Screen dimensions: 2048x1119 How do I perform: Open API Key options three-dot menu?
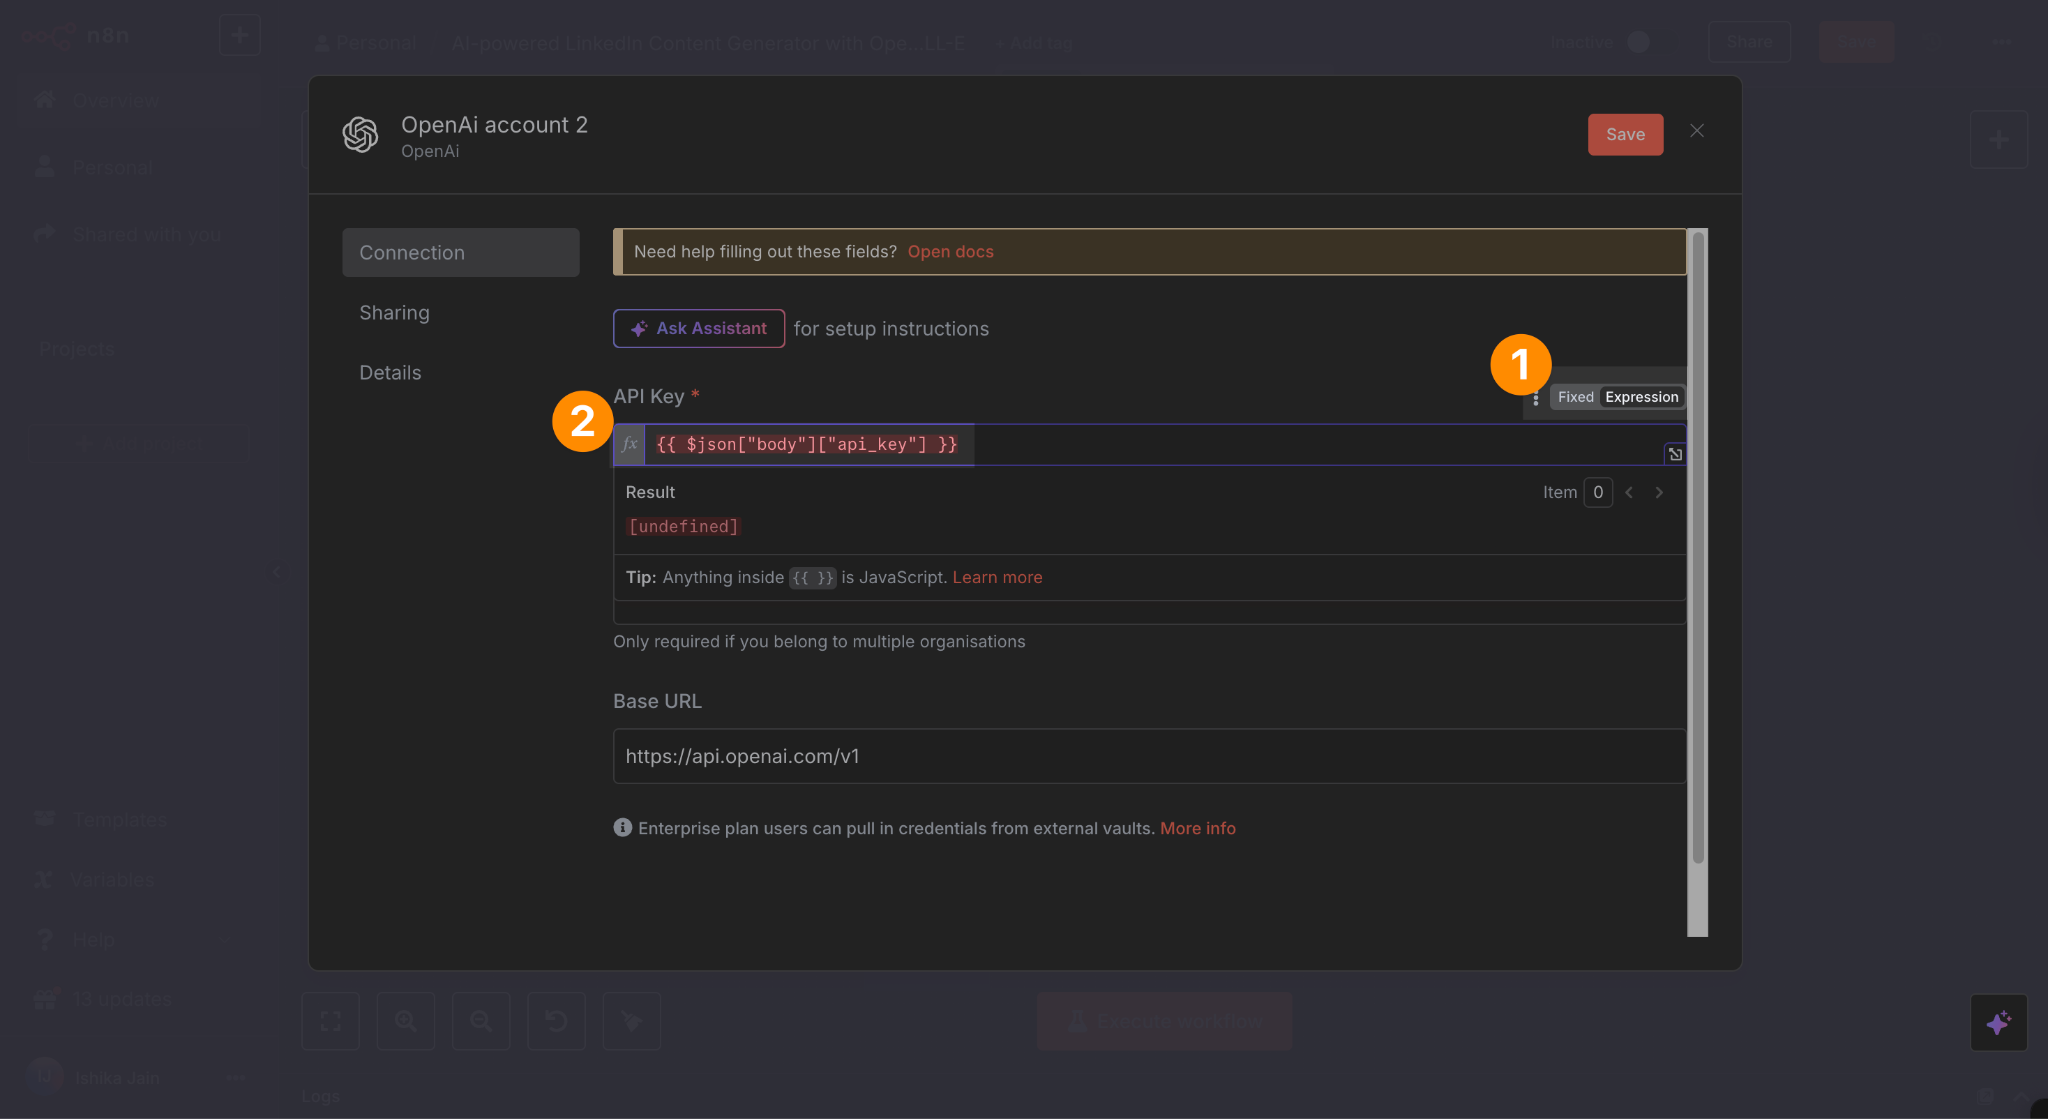[1536, 398]
